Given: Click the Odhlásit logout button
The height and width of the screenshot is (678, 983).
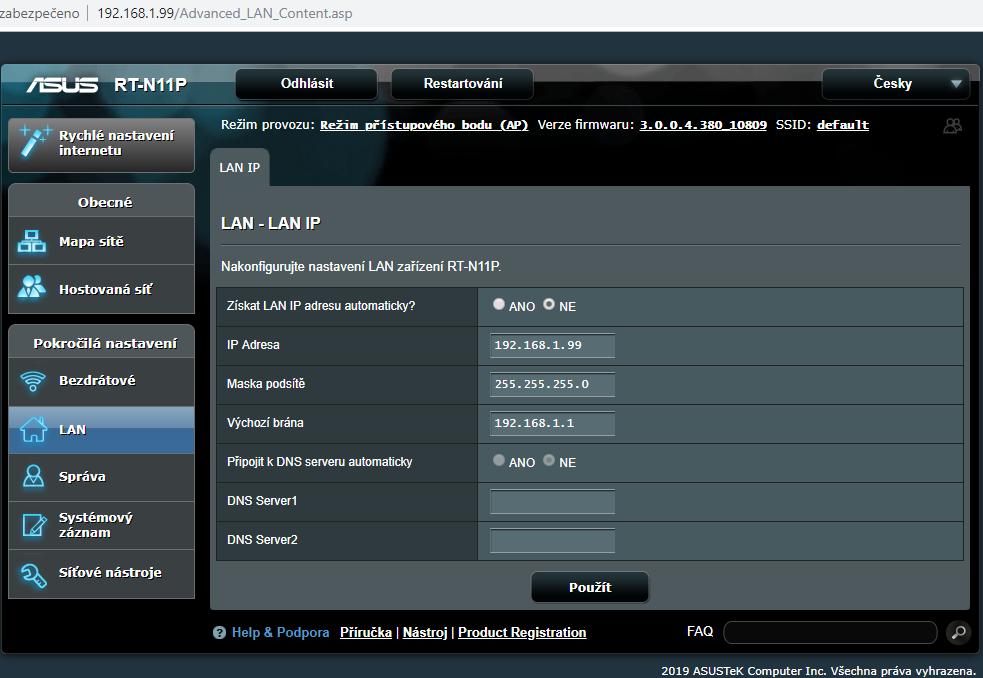Looking at the screenshot, I should (x=306, y=84).
